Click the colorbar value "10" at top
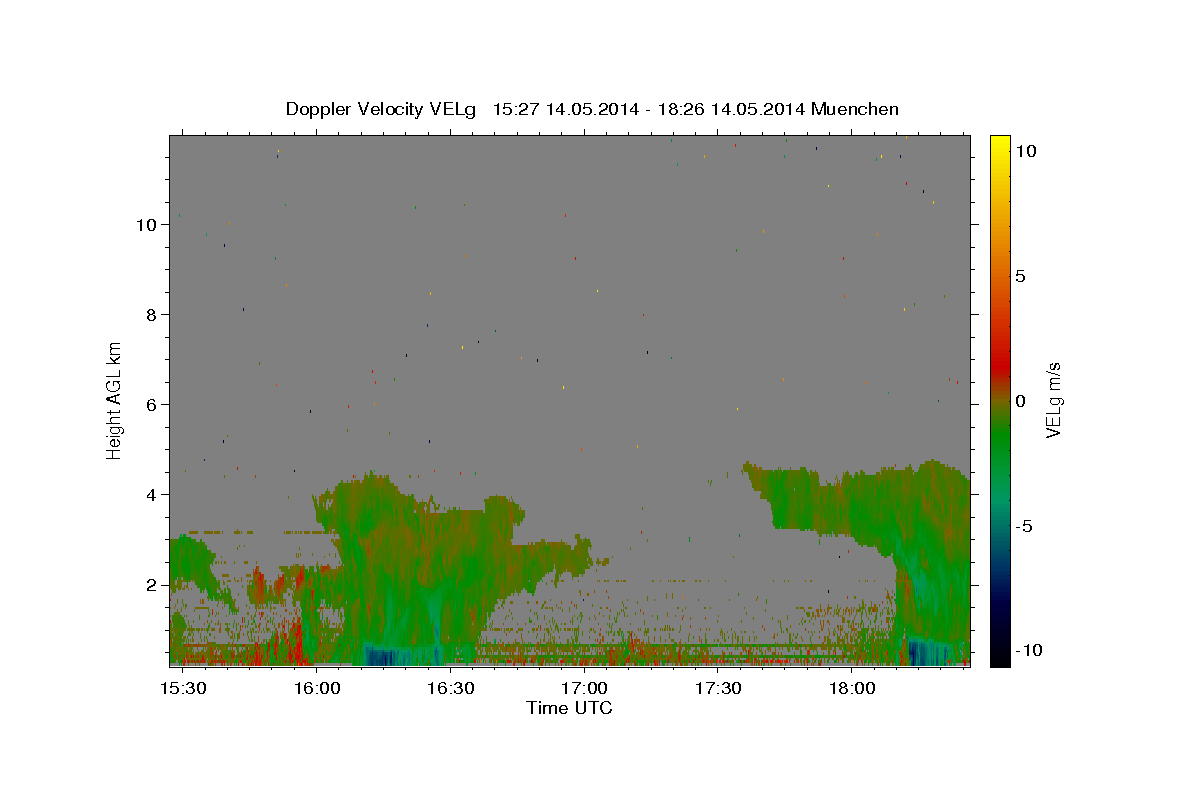The image size is (1200, 800). pos(1025,151)
